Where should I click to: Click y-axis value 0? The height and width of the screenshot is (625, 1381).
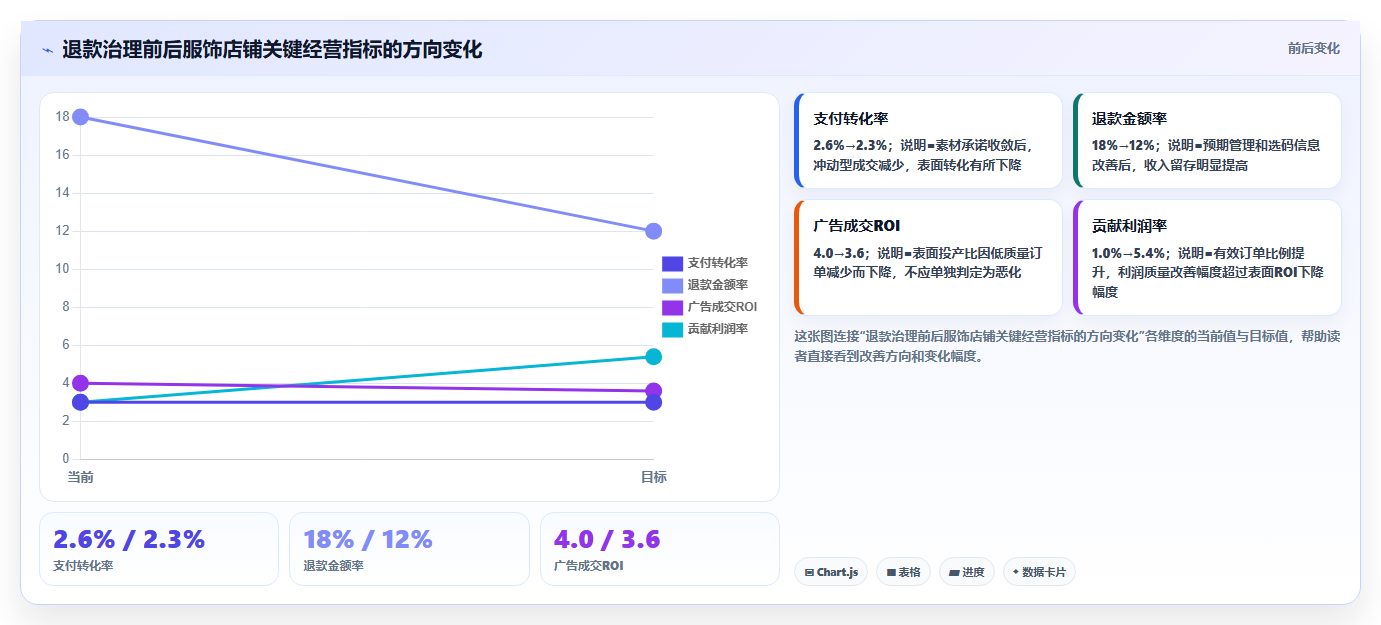tap(65, 459)
